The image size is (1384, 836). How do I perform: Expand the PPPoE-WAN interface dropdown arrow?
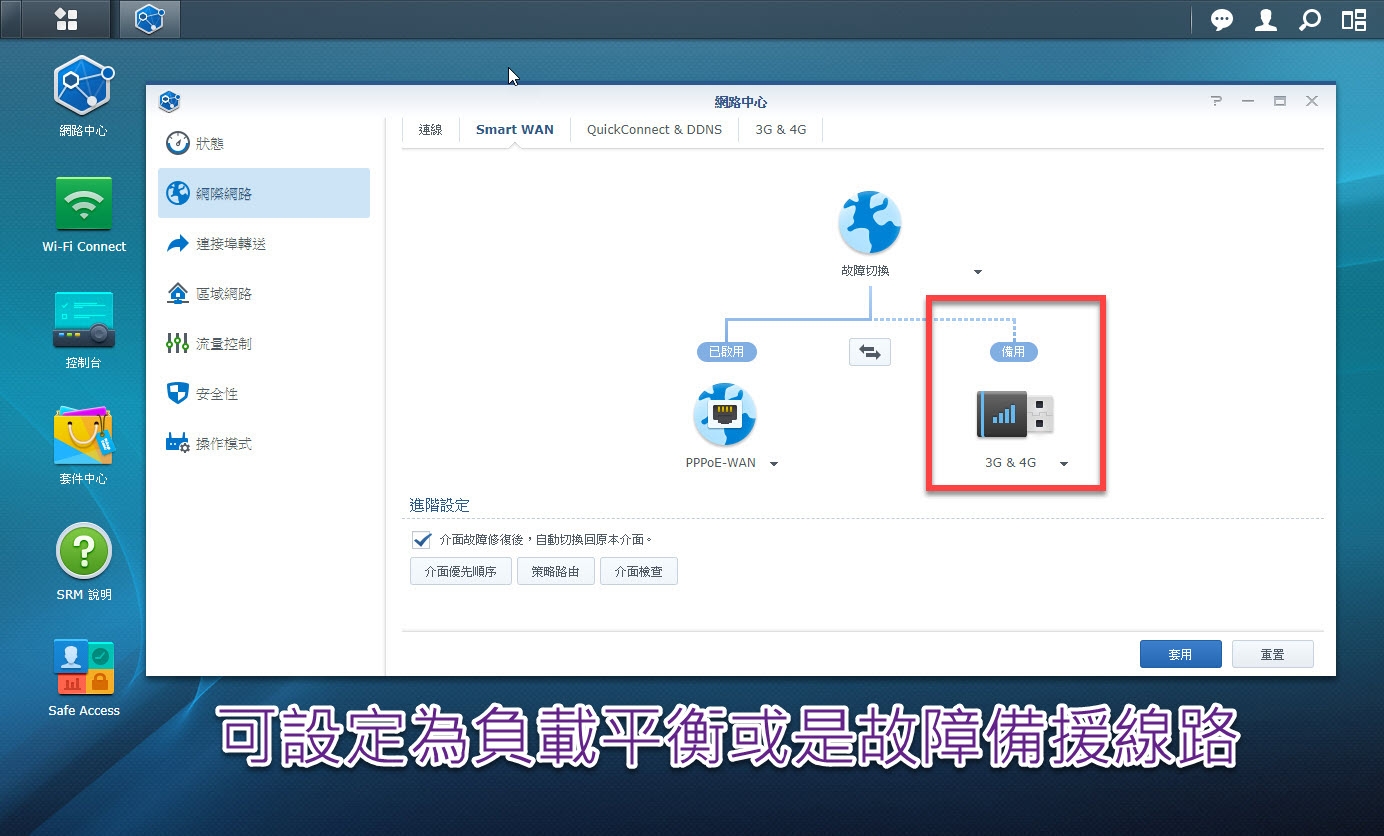774,464
